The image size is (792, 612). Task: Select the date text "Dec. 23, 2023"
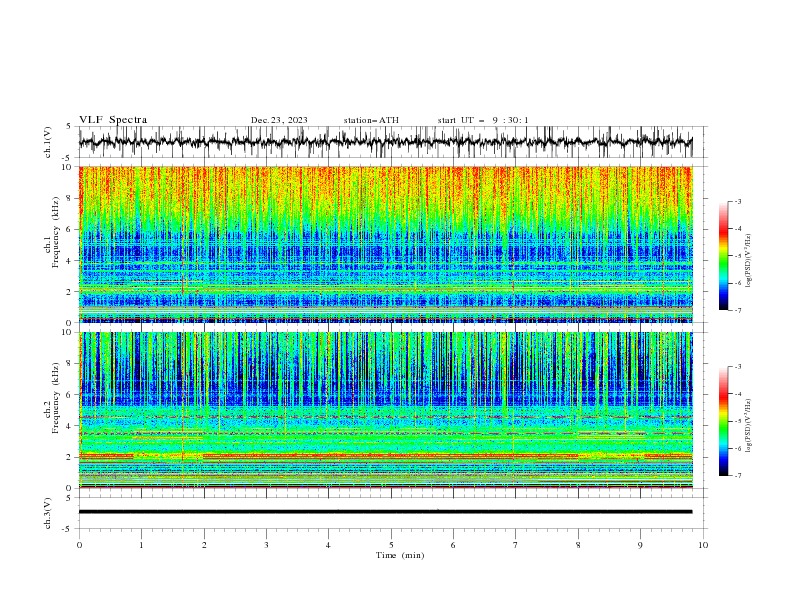tap(279, 120)
